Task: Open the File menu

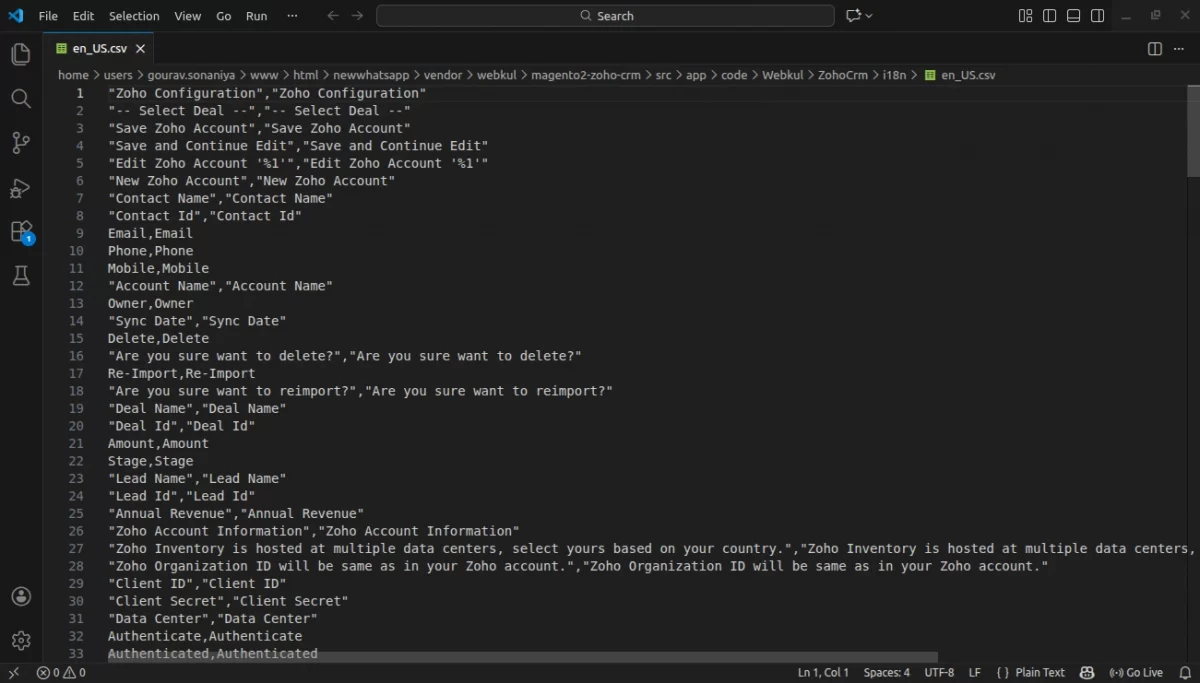Action: click(48, 16)
